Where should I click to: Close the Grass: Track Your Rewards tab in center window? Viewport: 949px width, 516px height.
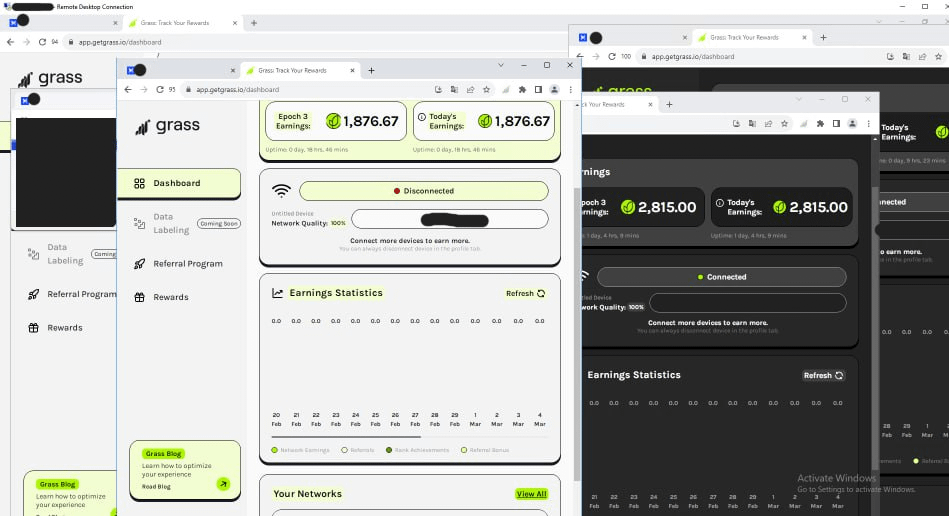(x=352, y=71)
